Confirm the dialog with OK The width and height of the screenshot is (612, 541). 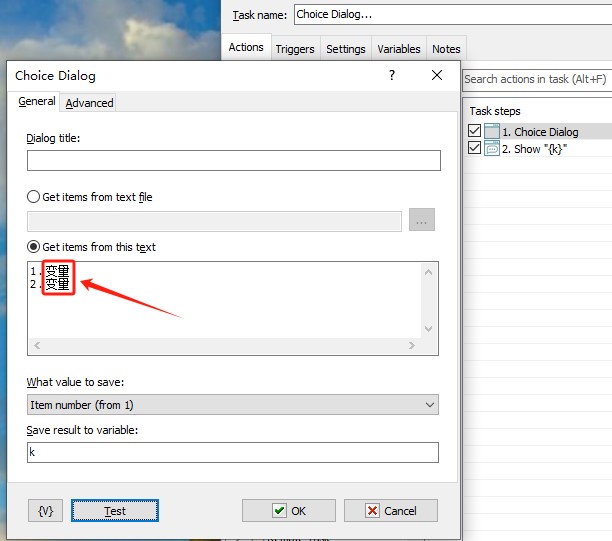pyautogui.click(x=288, y=511)
